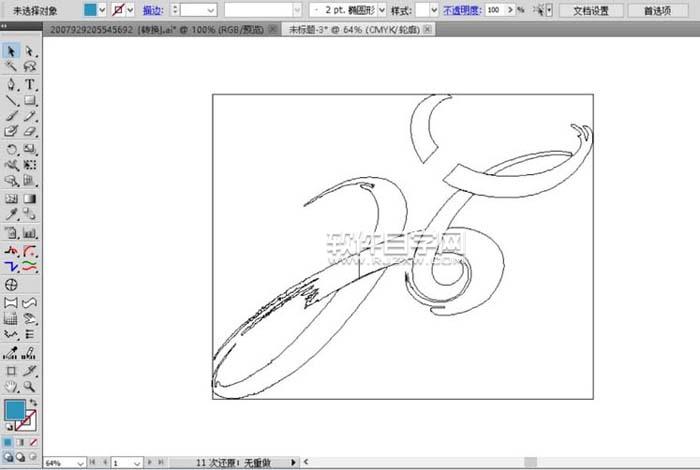
Task: Open the zoom level dropdown at bottom left
Action: coord(81,463)
